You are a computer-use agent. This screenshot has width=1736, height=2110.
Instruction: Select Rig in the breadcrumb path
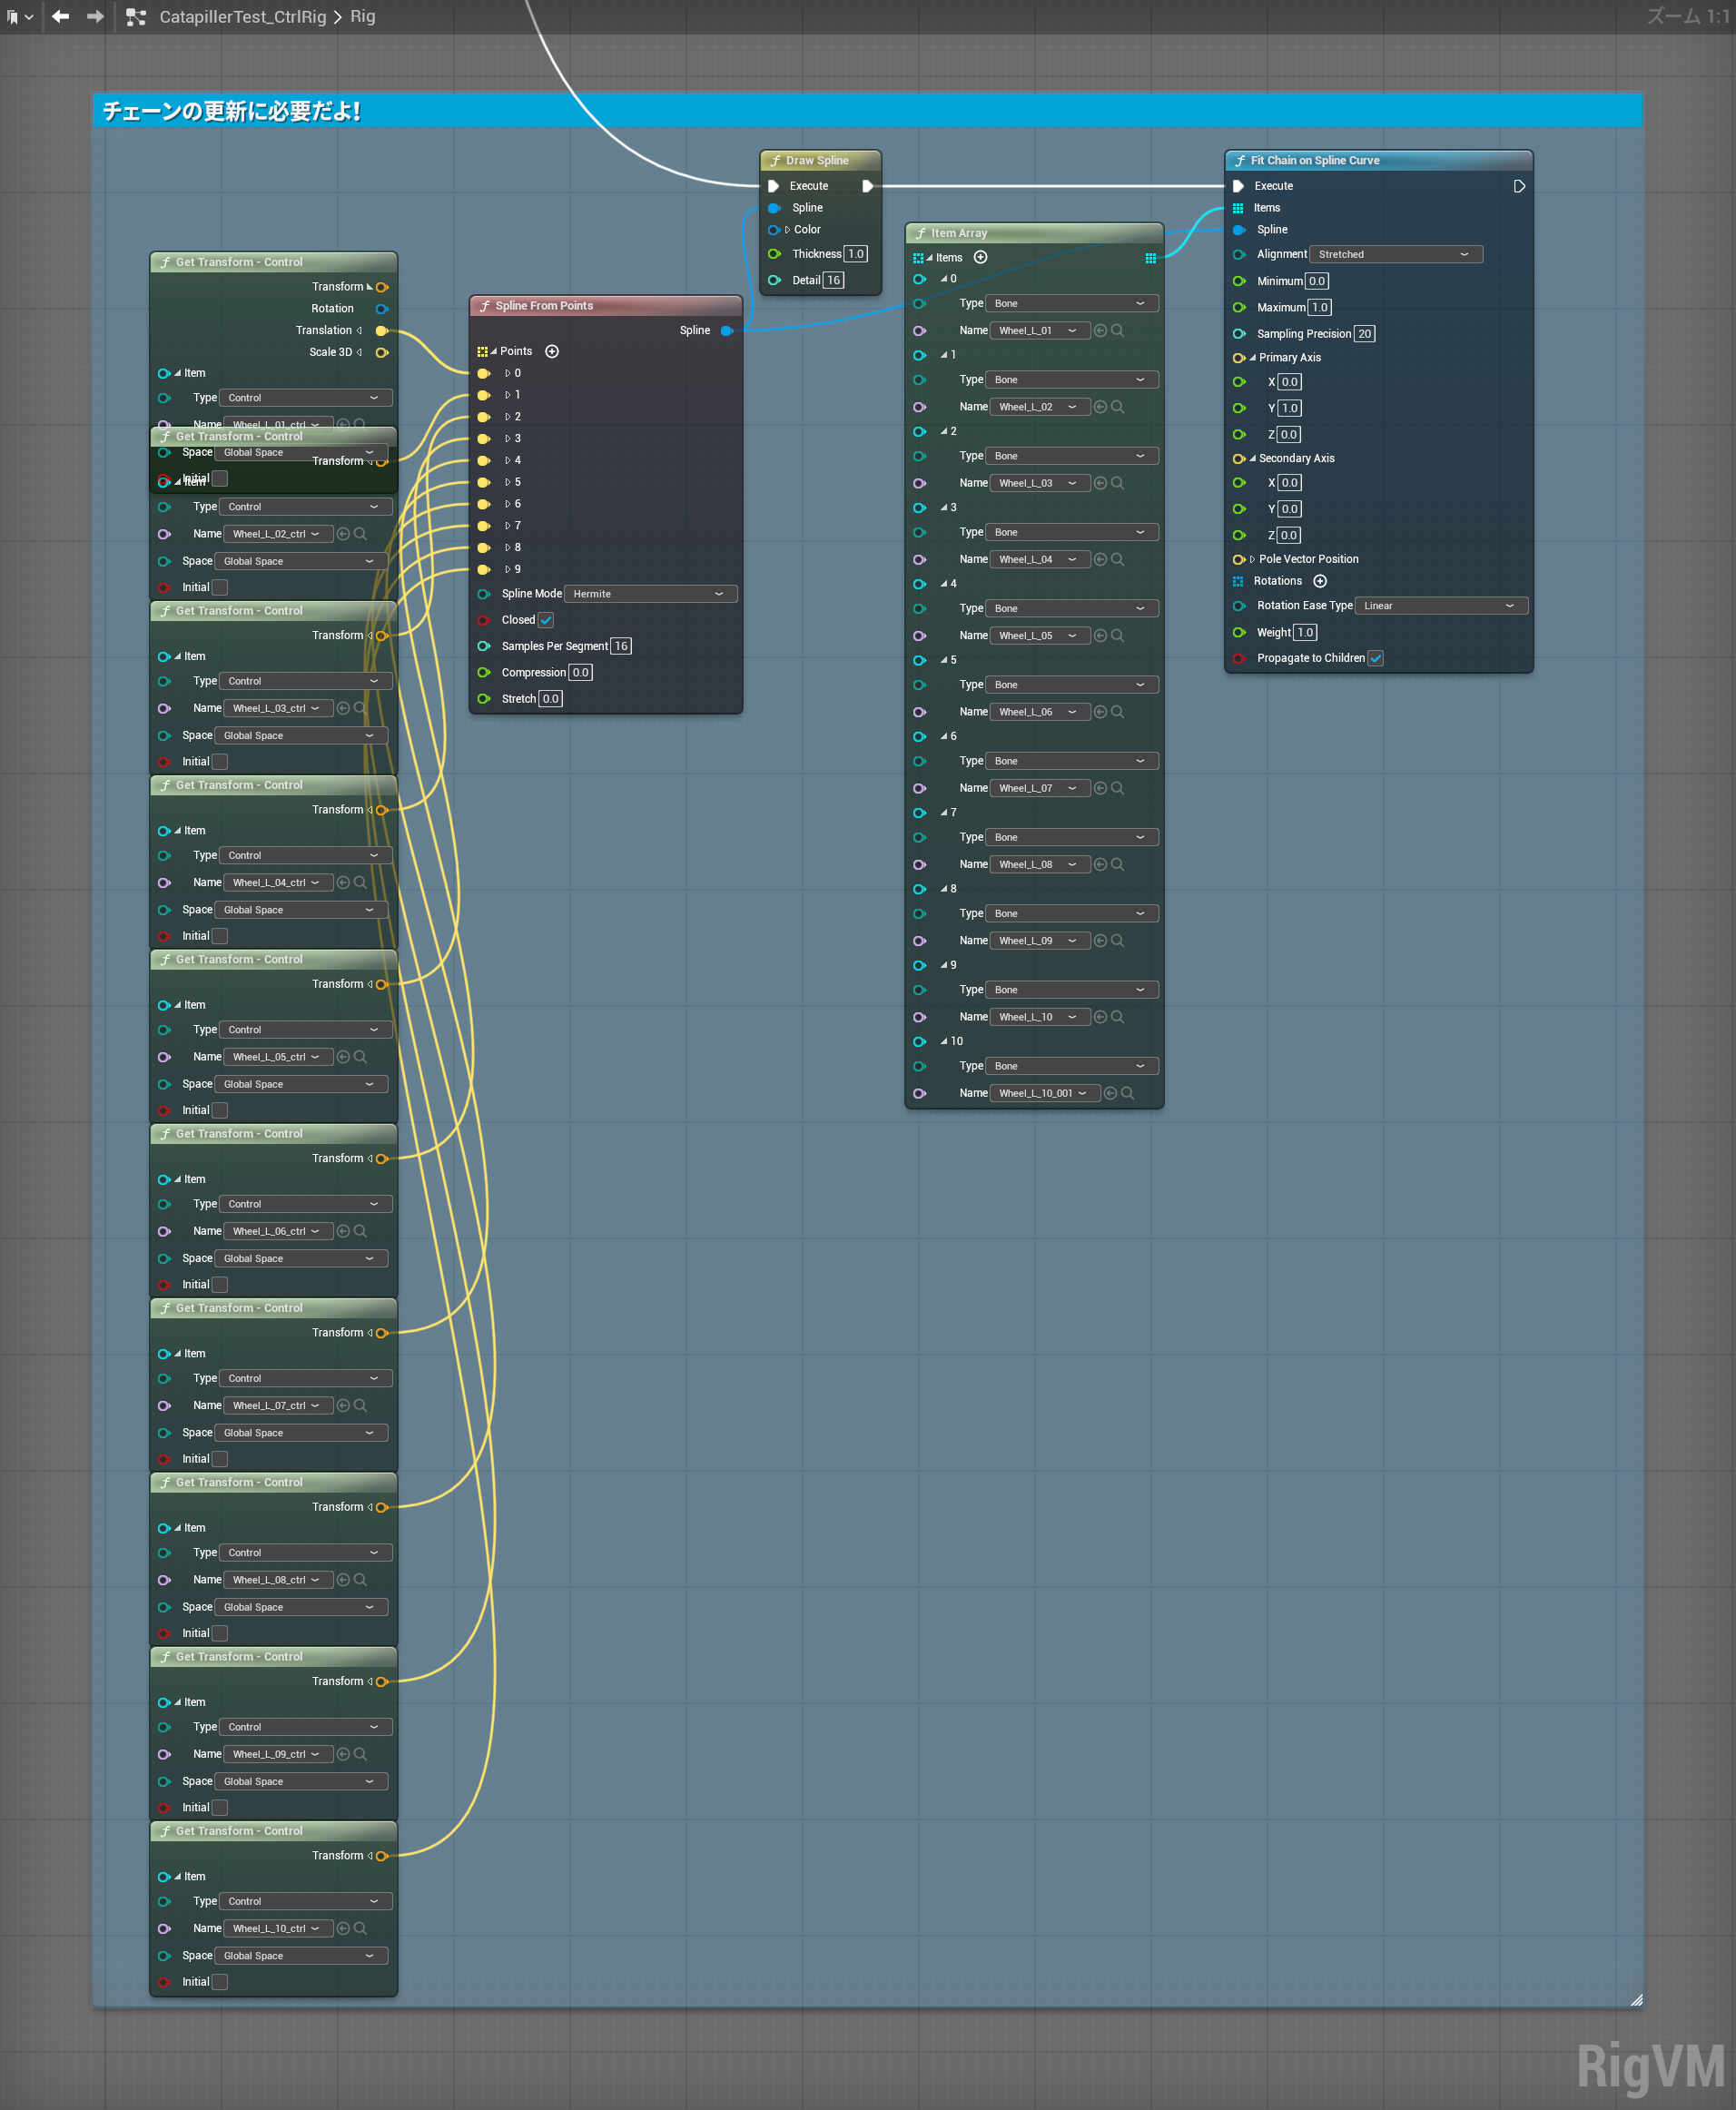coord(362,16)
